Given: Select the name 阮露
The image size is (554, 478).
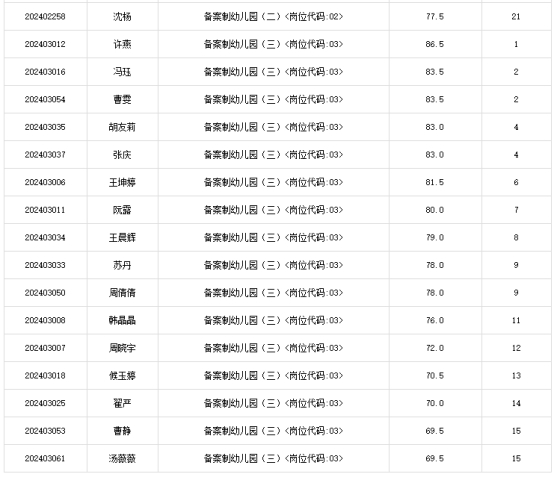Looking at the screenshot, I should pyautogui.click(x=122, y=210).
